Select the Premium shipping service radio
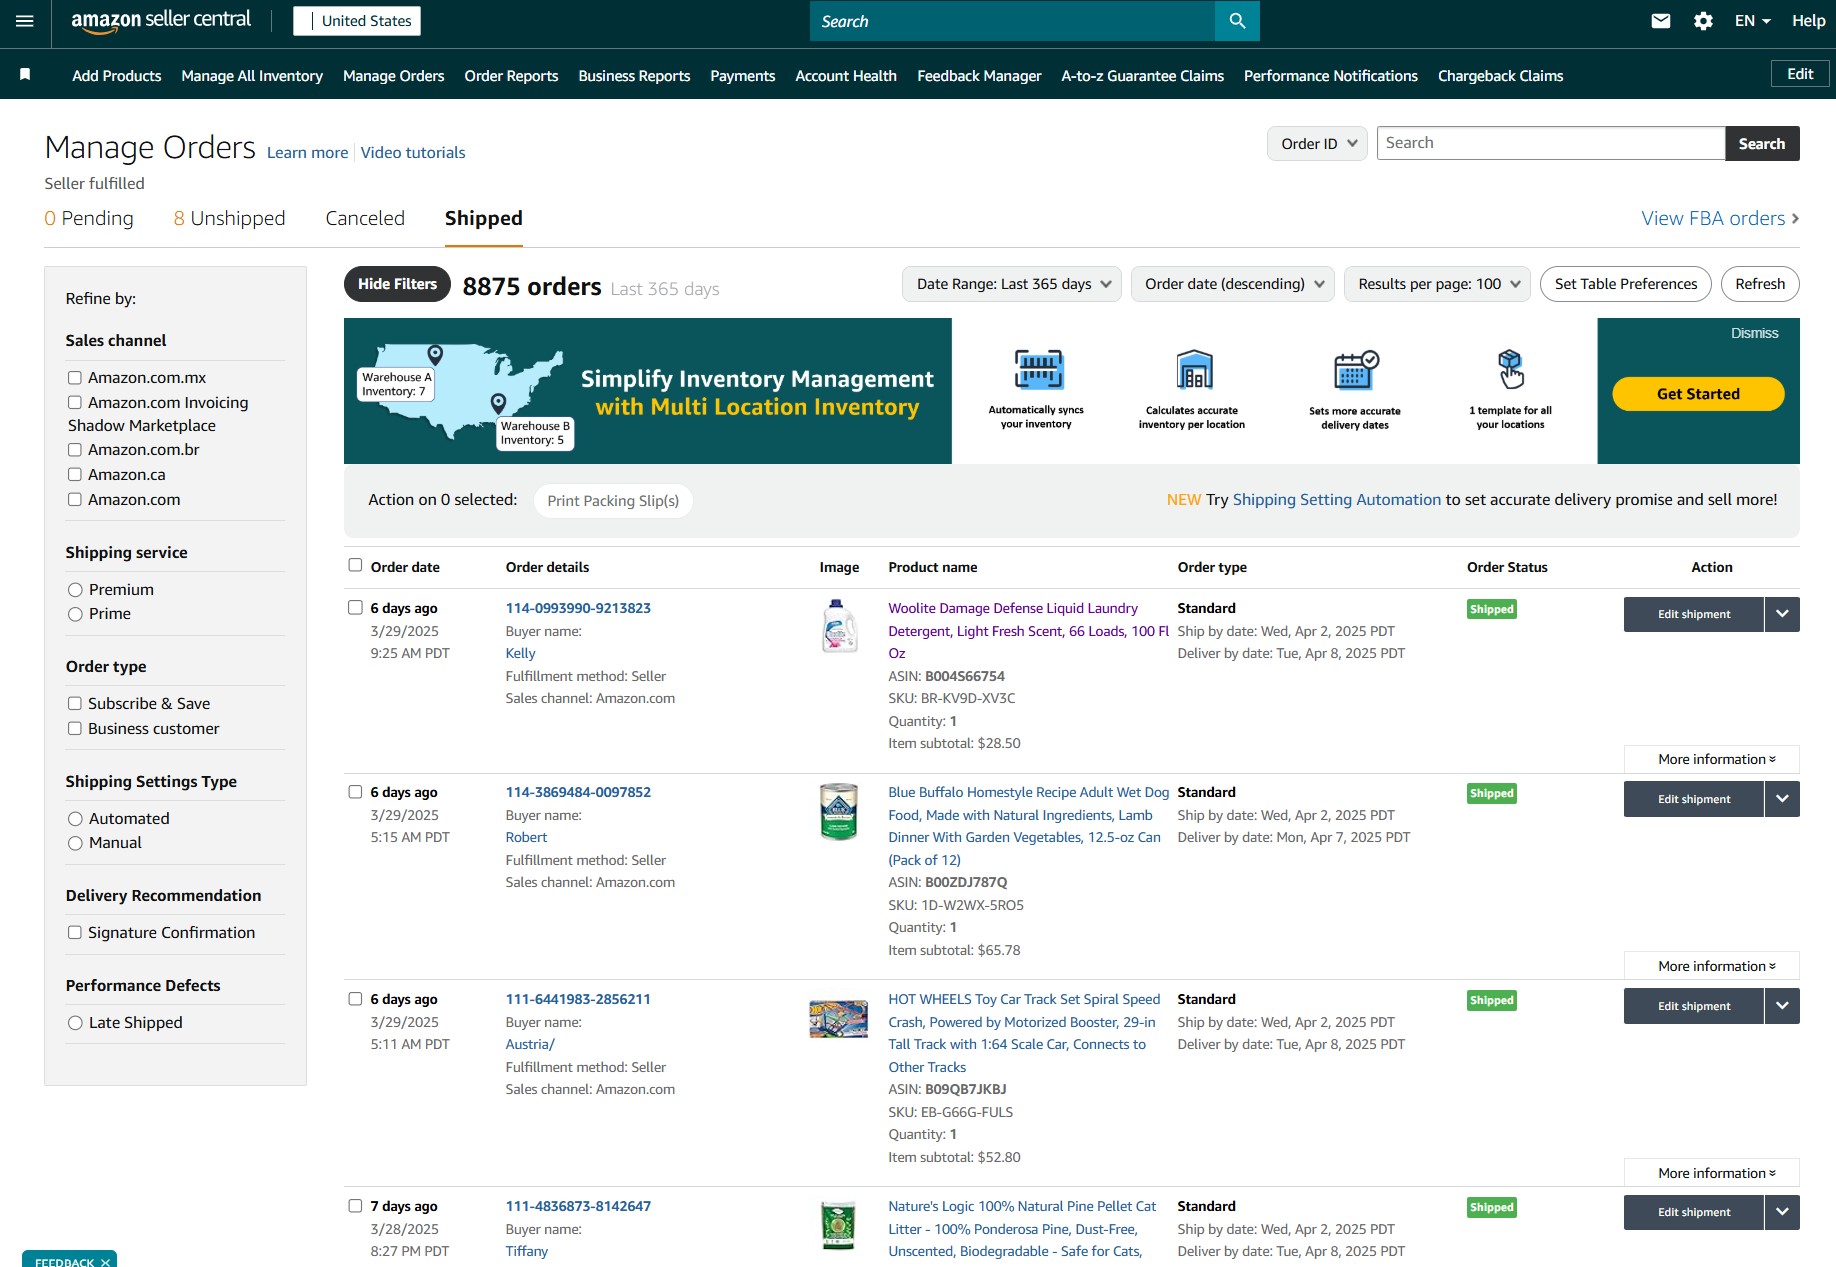The height and width of the screenshot is (1267, 1836). (x=75, y=590)
